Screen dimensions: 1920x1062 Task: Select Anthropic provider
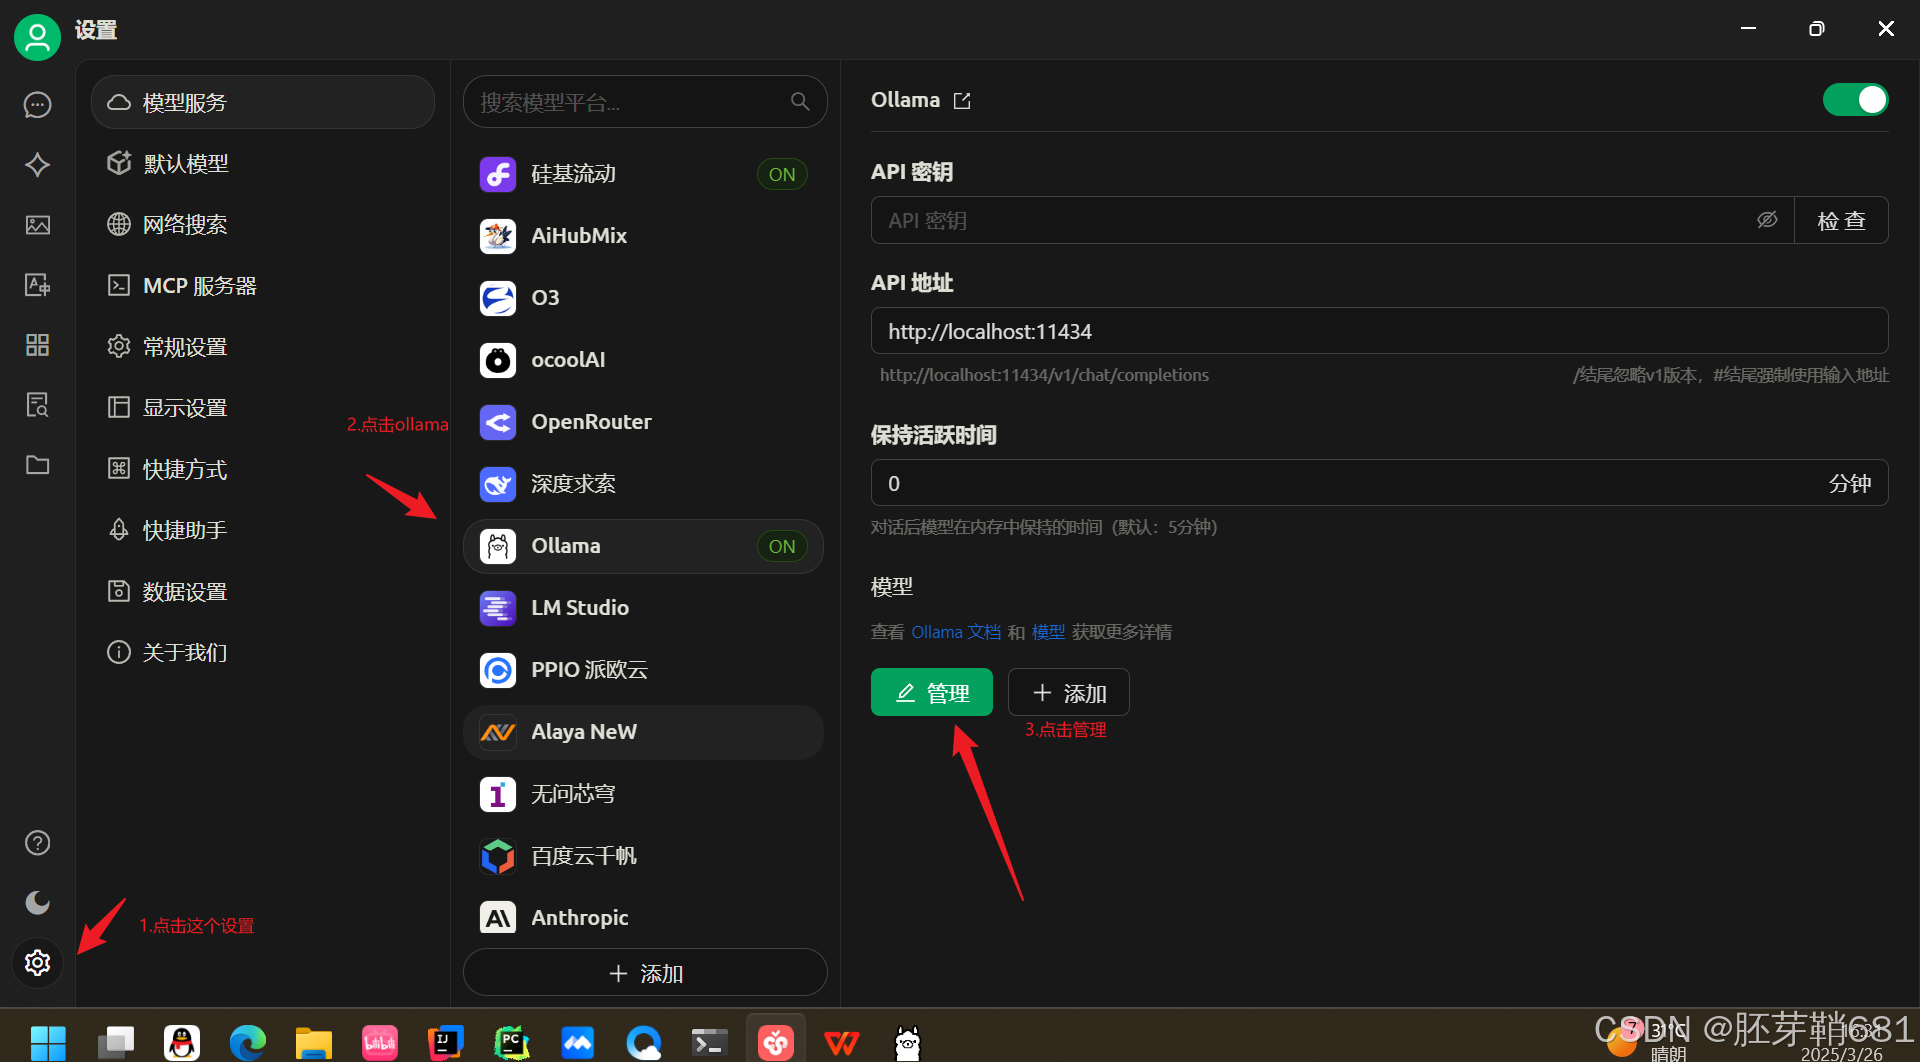[x=643, y=918]
